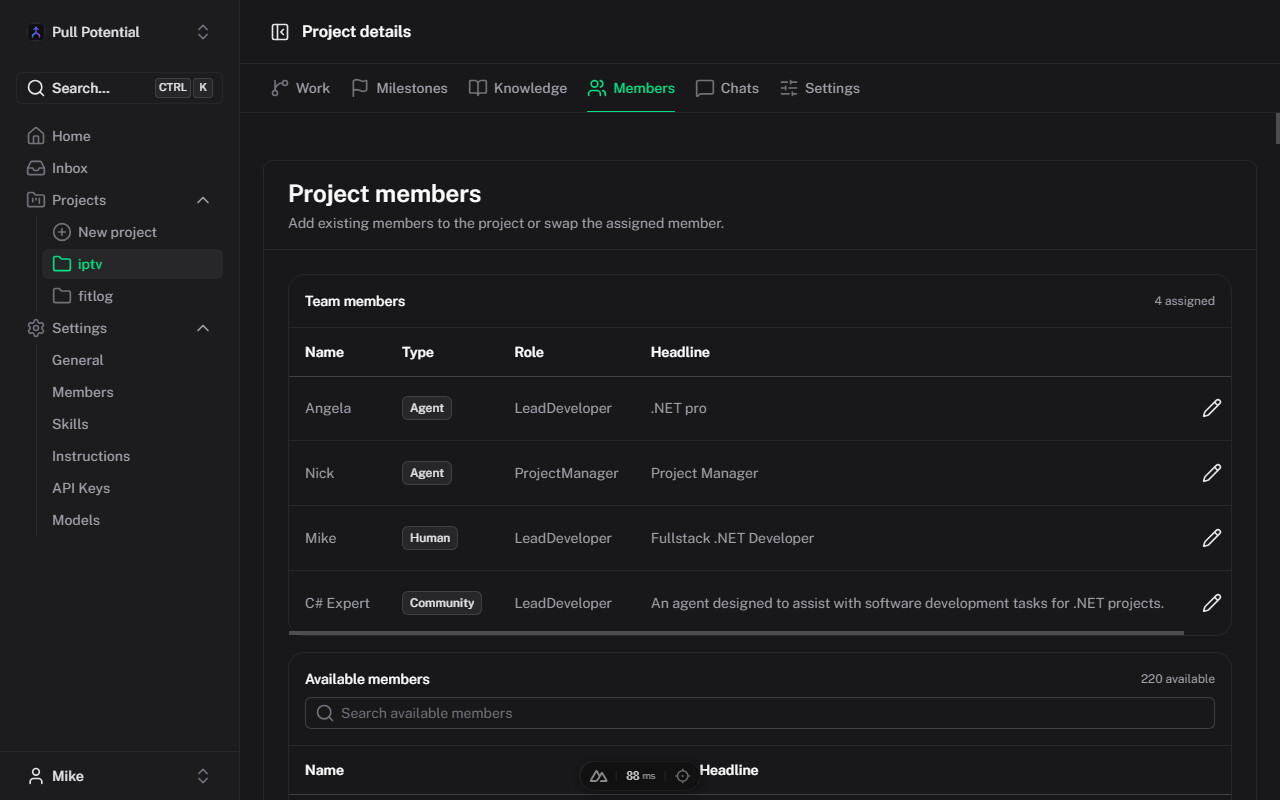The width and height of the screenshot is (1280, 800).
Task: Click the Nuxt devtools logo icon
Action: click(x=599, y=776)
